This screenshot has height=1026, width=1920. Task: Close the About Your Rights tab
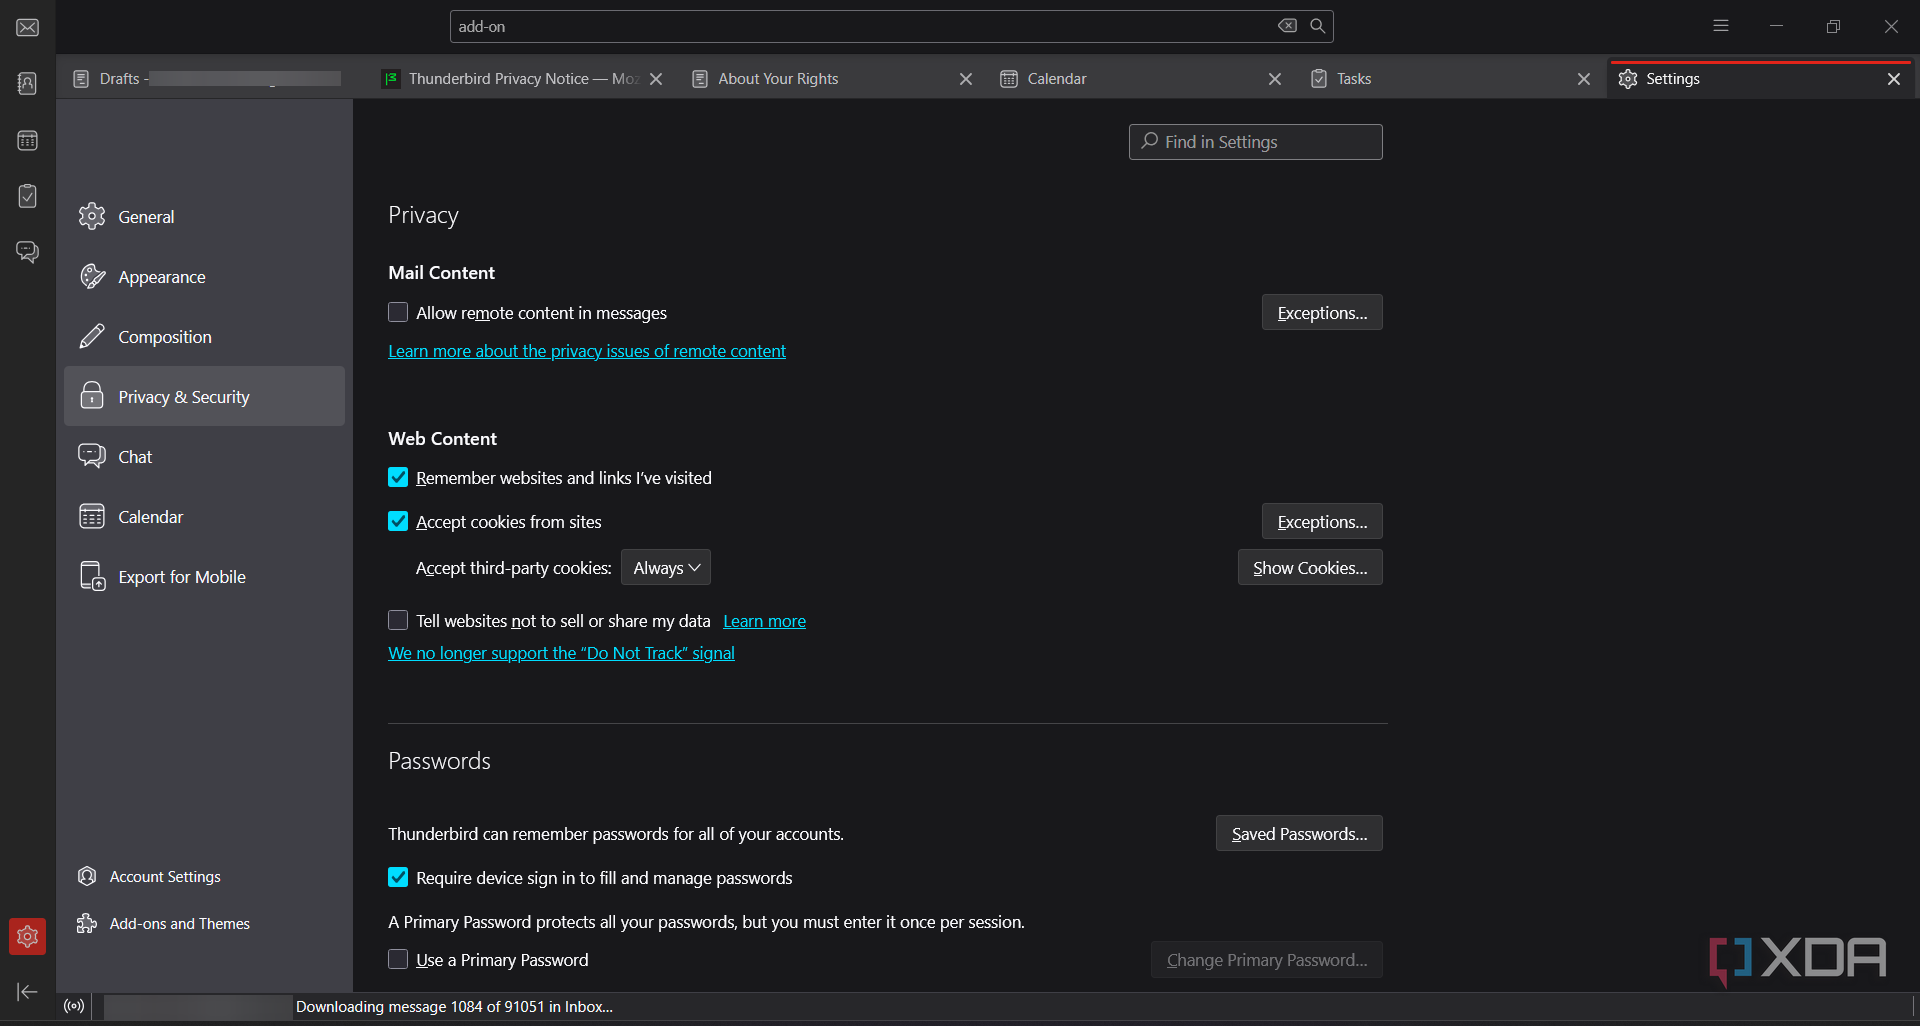966,79
